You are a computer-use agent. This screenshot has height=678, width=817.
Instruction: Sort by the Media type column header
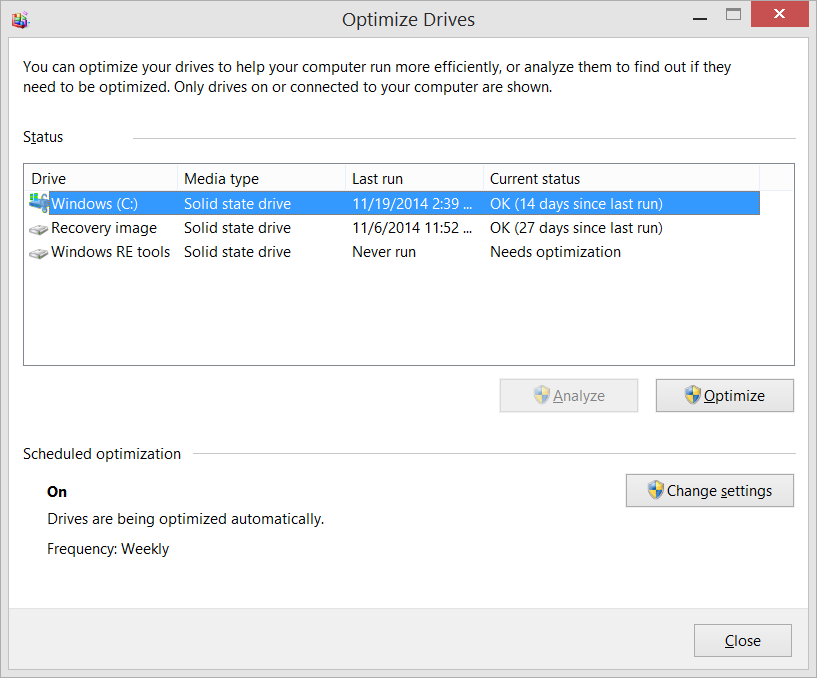point(260,179)
